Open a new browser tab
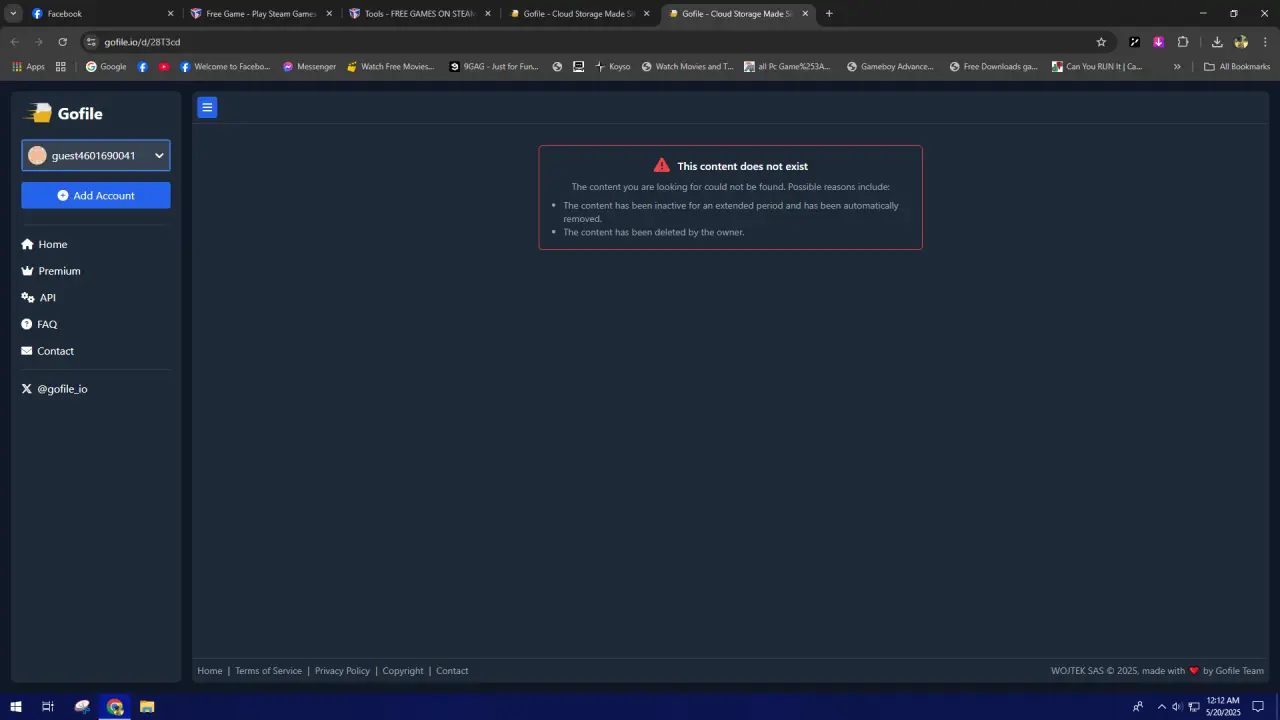1280x720 pixels. (829, 14)
